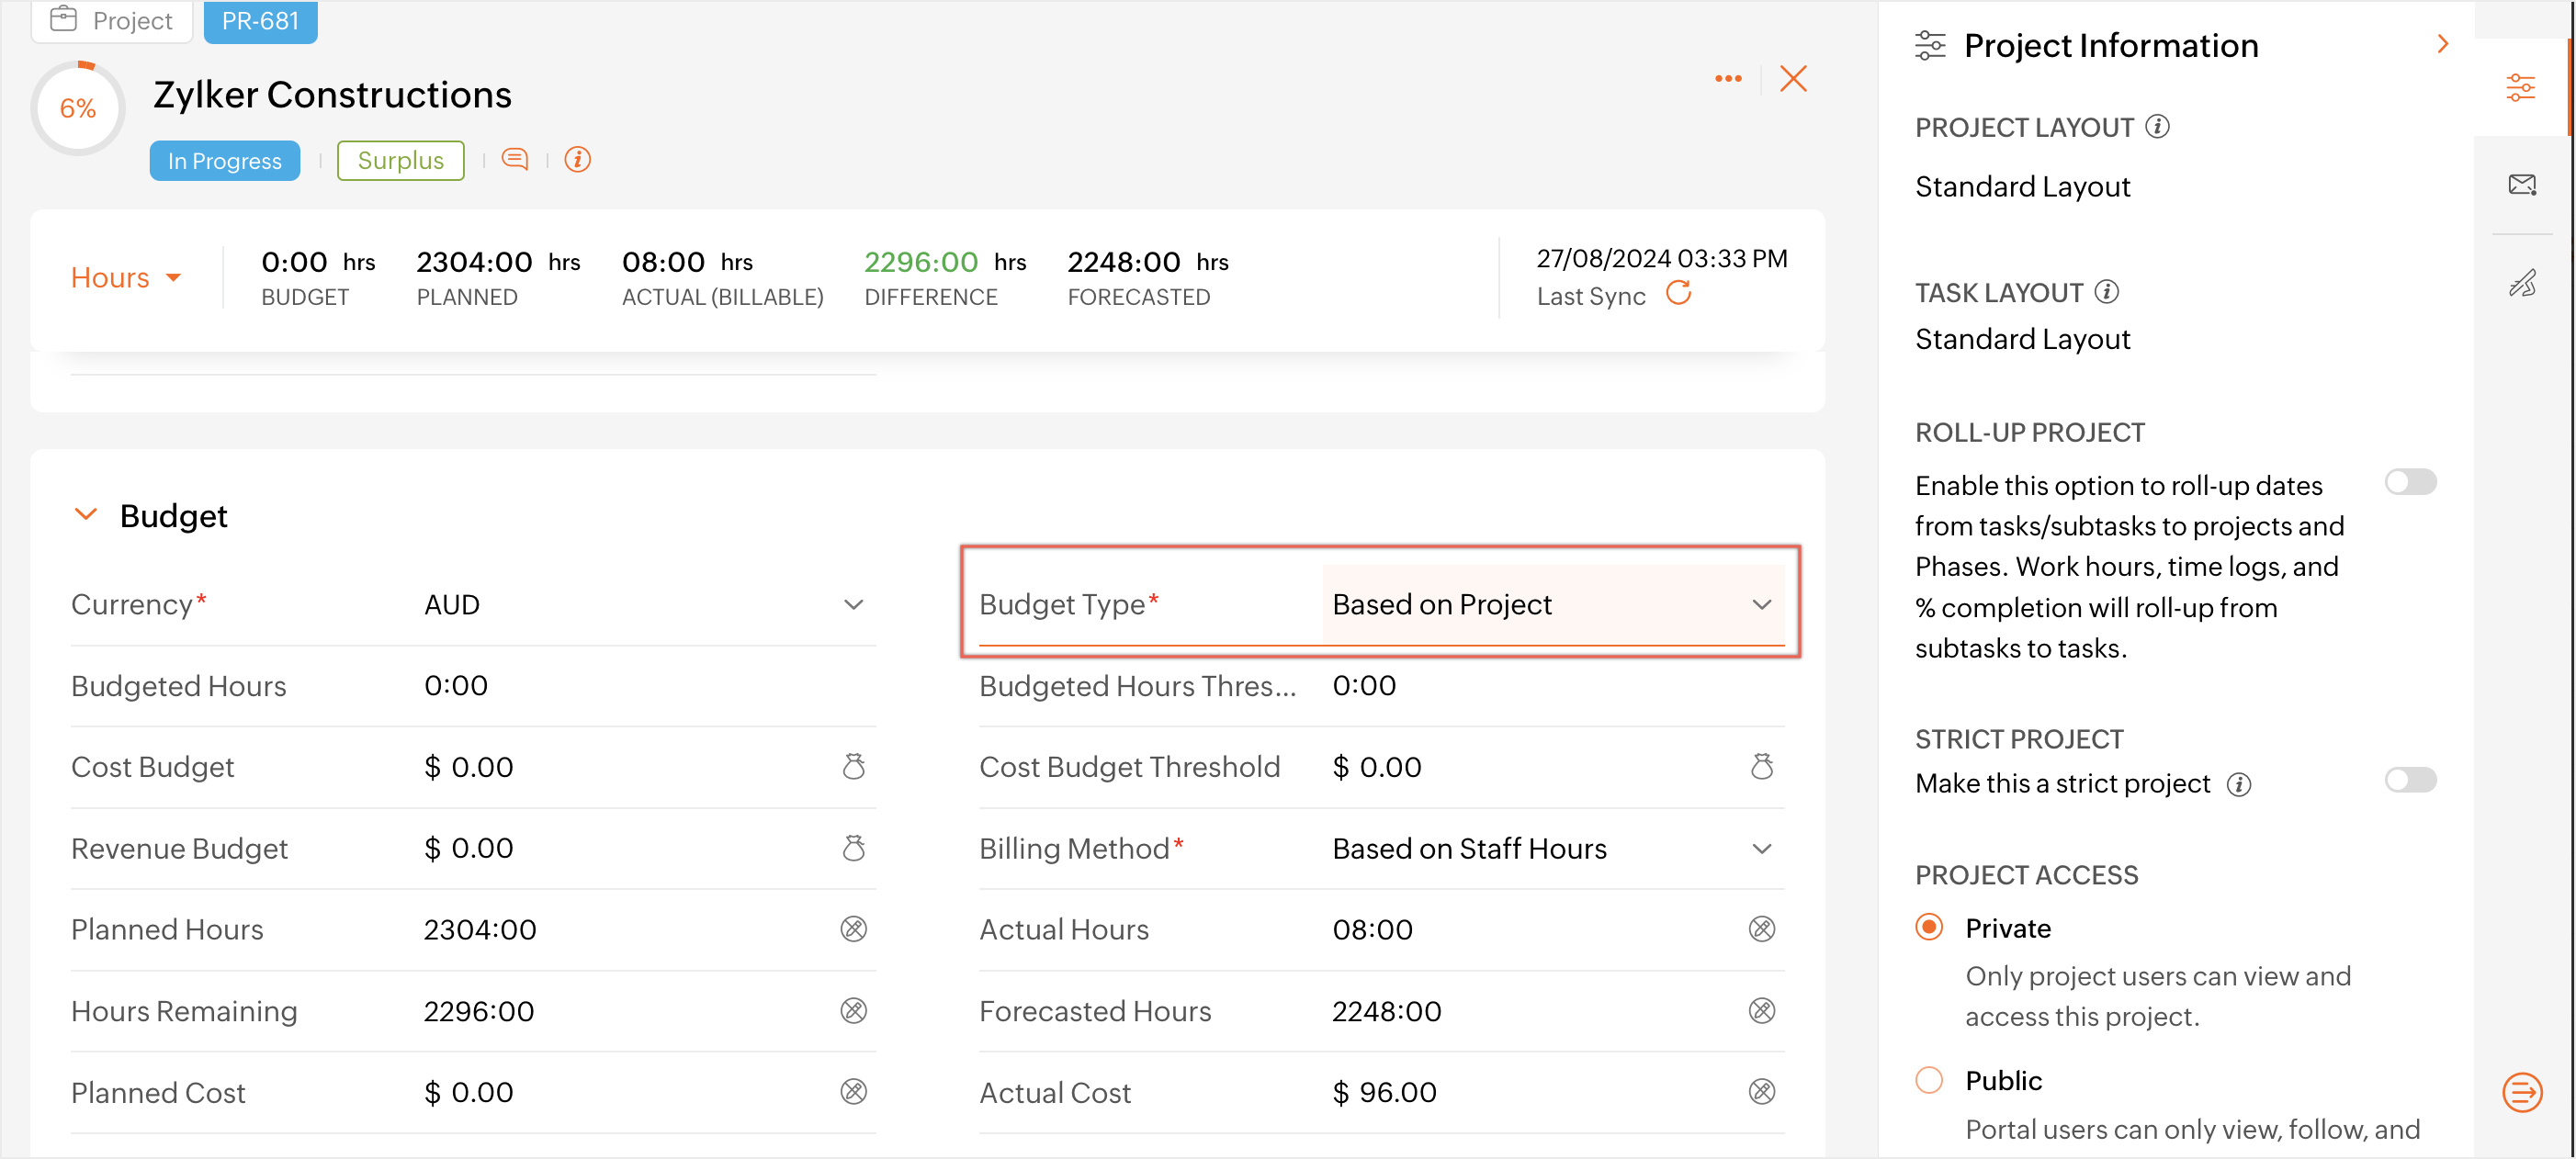
Task: Open the three-dots more options menu
Action: click(x=1727, y=78)
